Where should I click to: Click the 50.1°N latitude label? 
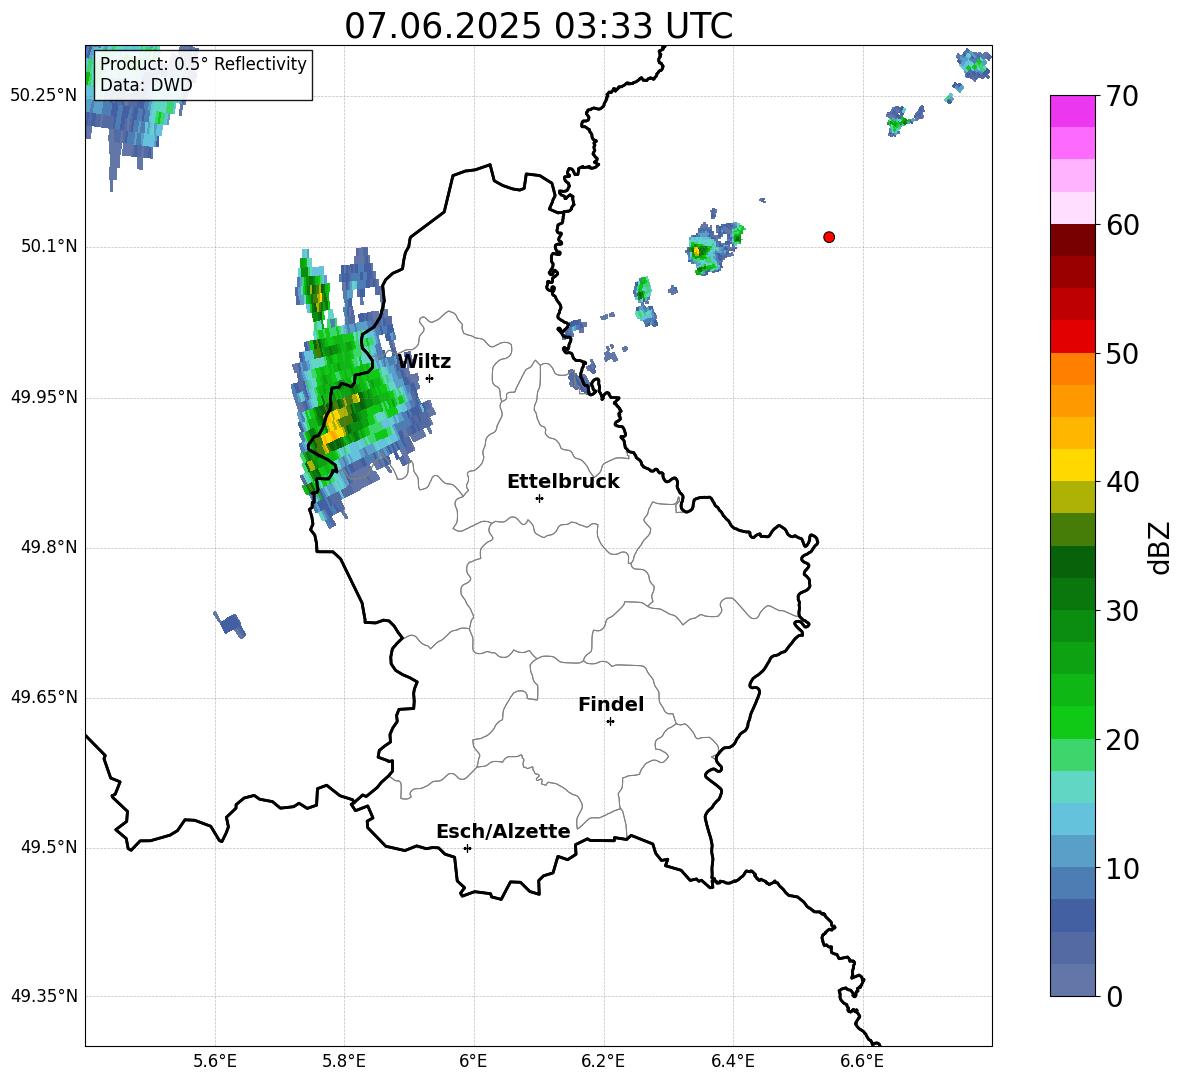49,246
